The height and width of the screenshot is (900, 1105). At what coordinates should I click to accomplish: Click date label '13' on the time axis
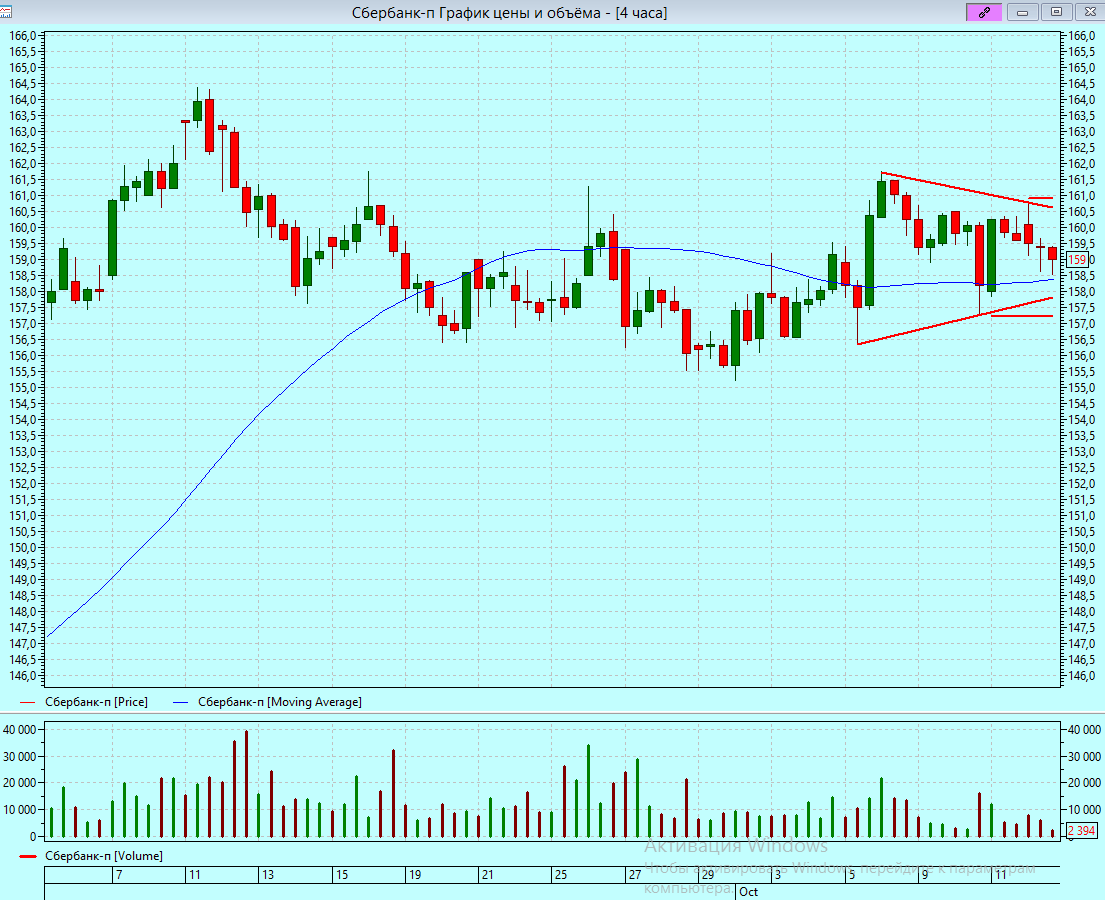click(x=268, y=875)
